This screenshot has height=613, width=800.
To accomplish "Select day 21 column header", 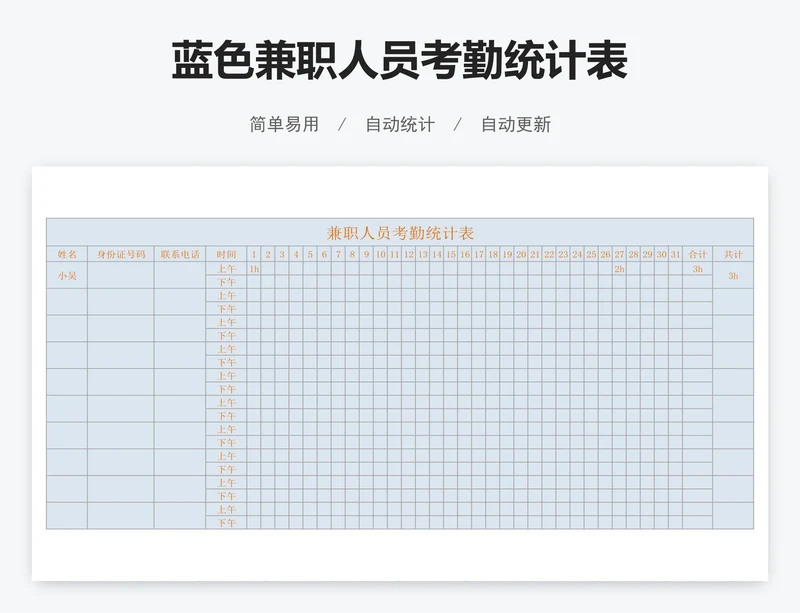I will (x=535, y=254).
